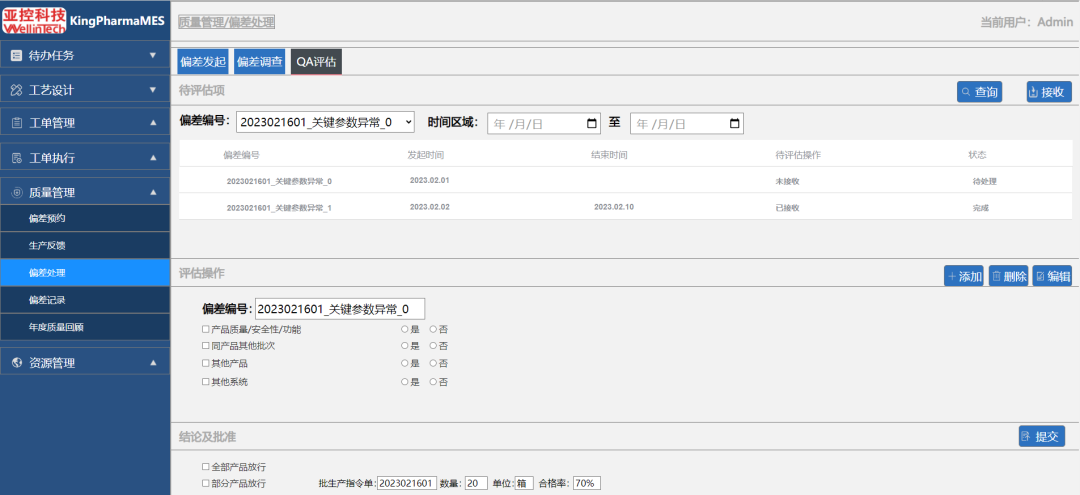Click the 工艺设计 tools icon

click(x=17, y=90)
